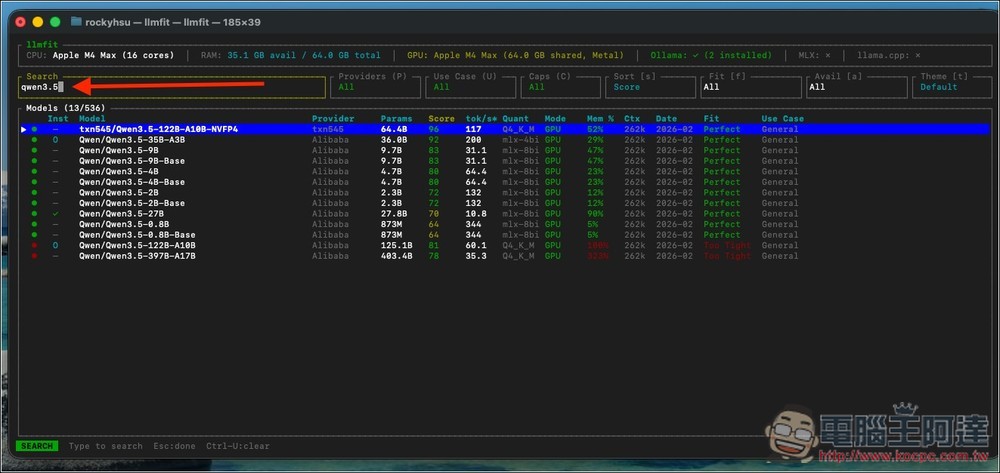Click the green SEARCH mode badge

(37, 446)
